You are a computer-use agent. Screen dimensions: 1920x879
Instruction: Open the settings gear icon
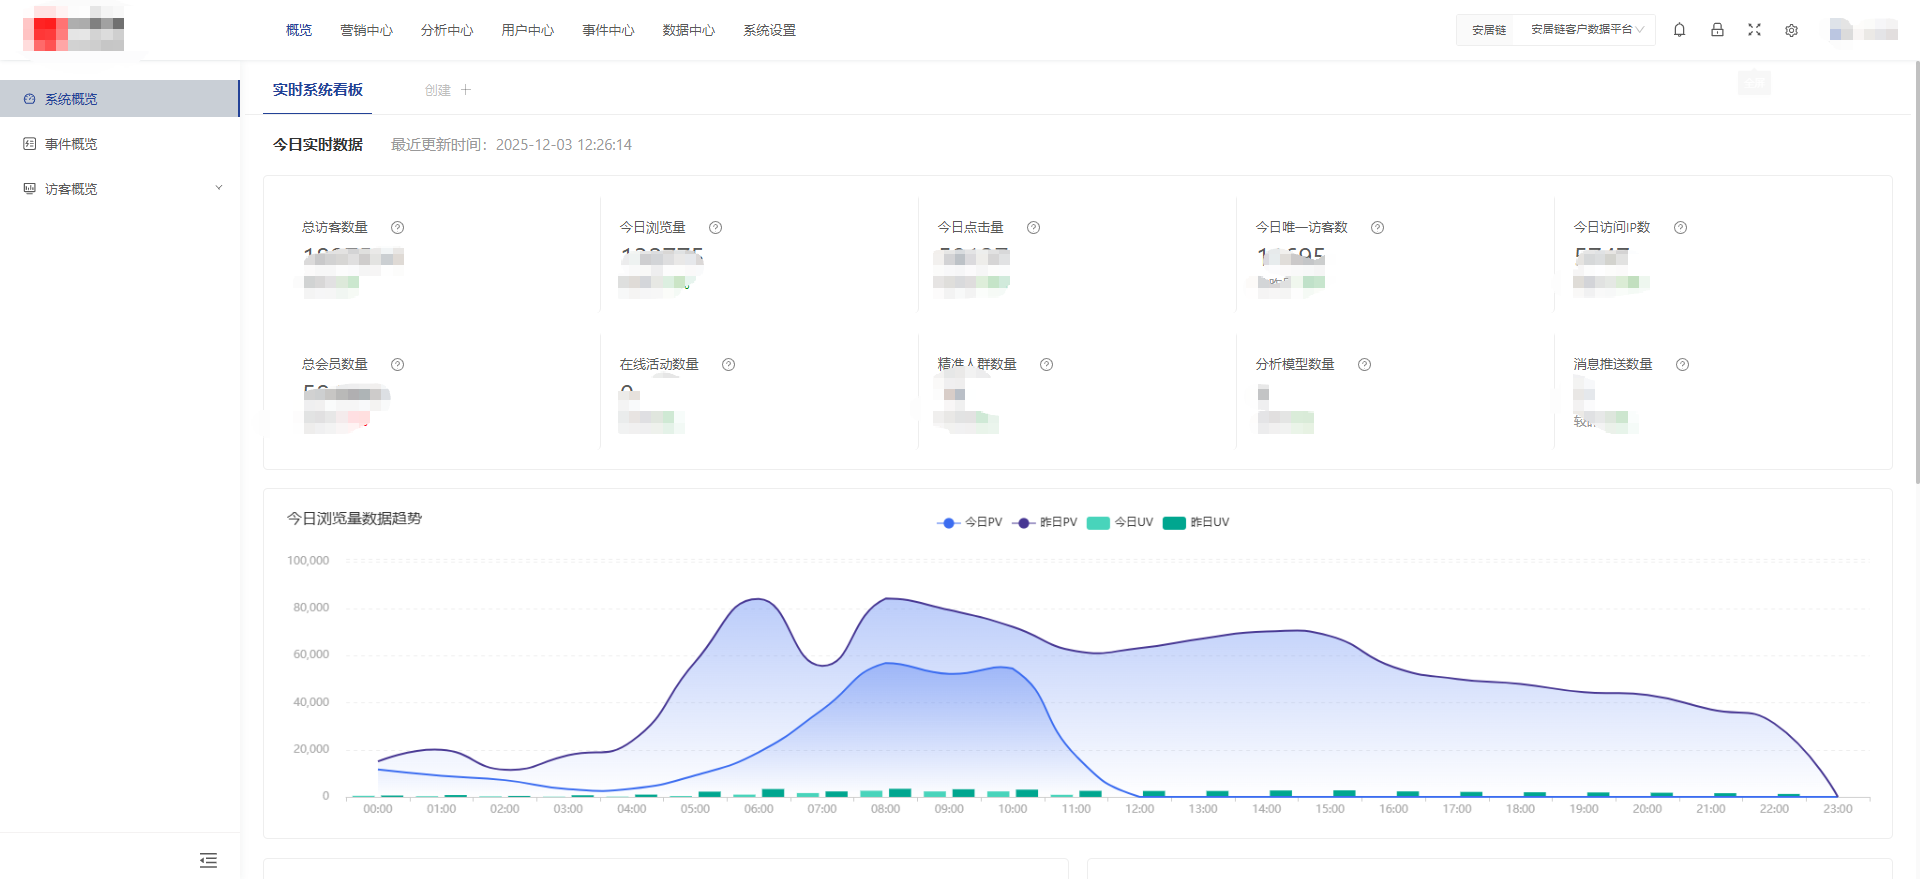pos(1791,30)
